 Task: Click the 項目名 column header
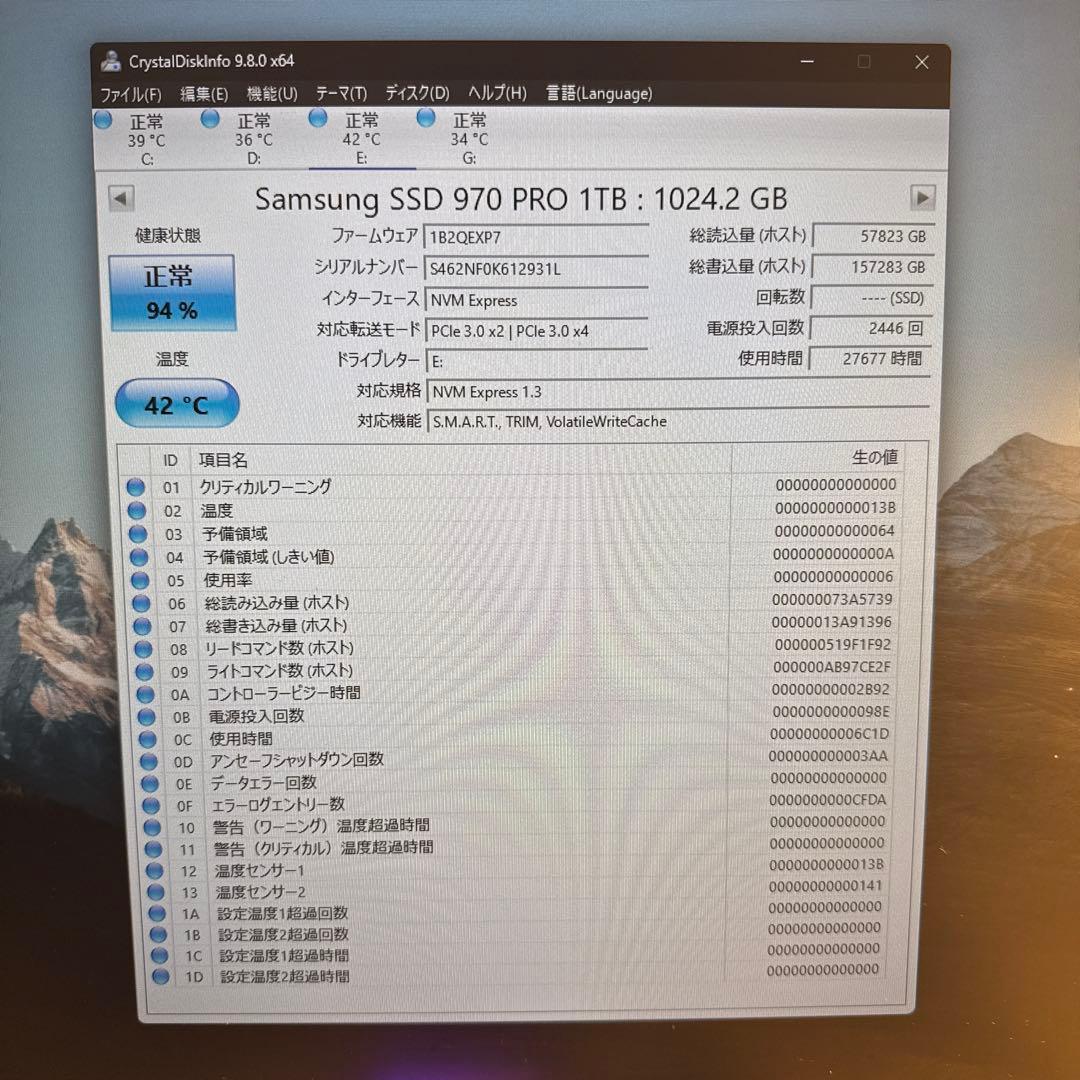pyautogui.click(x=460, y=459)
